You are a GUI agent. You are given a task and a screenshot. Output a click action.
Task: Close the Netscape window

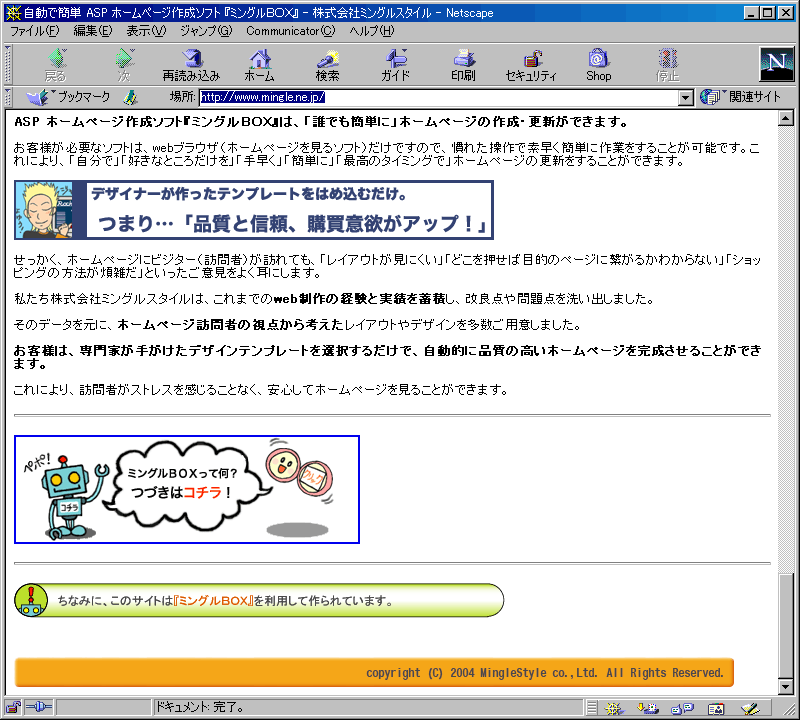(x=786, y=13)
